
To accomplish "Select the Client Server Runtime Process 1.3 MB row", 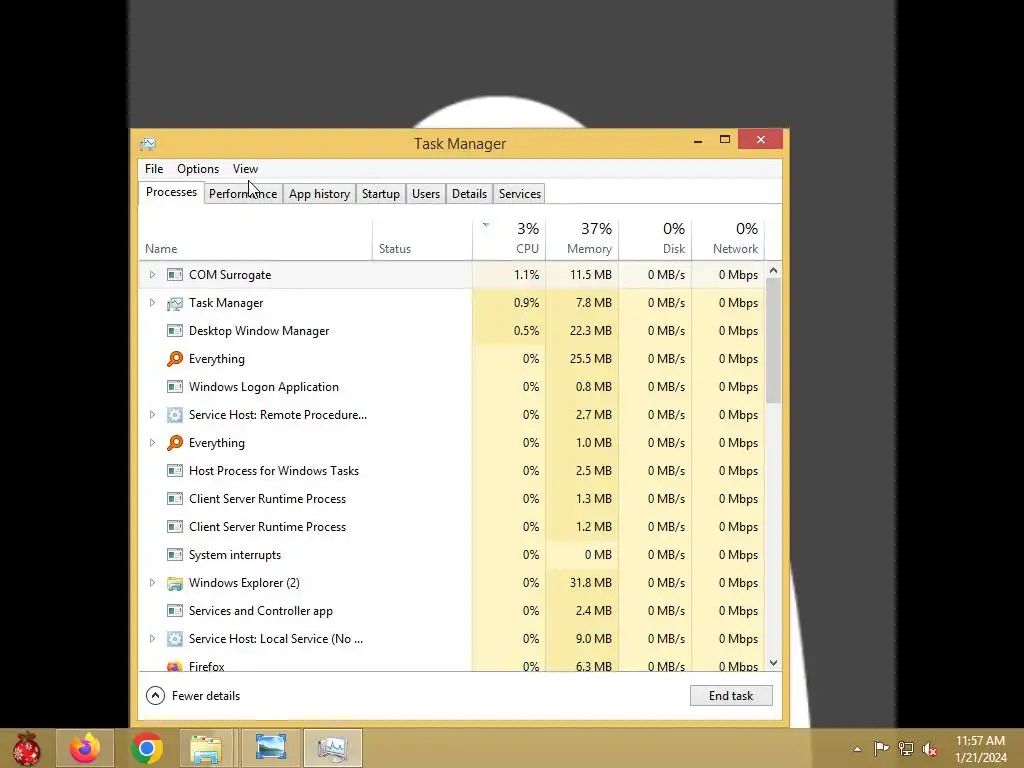I will tap(452, 499).
